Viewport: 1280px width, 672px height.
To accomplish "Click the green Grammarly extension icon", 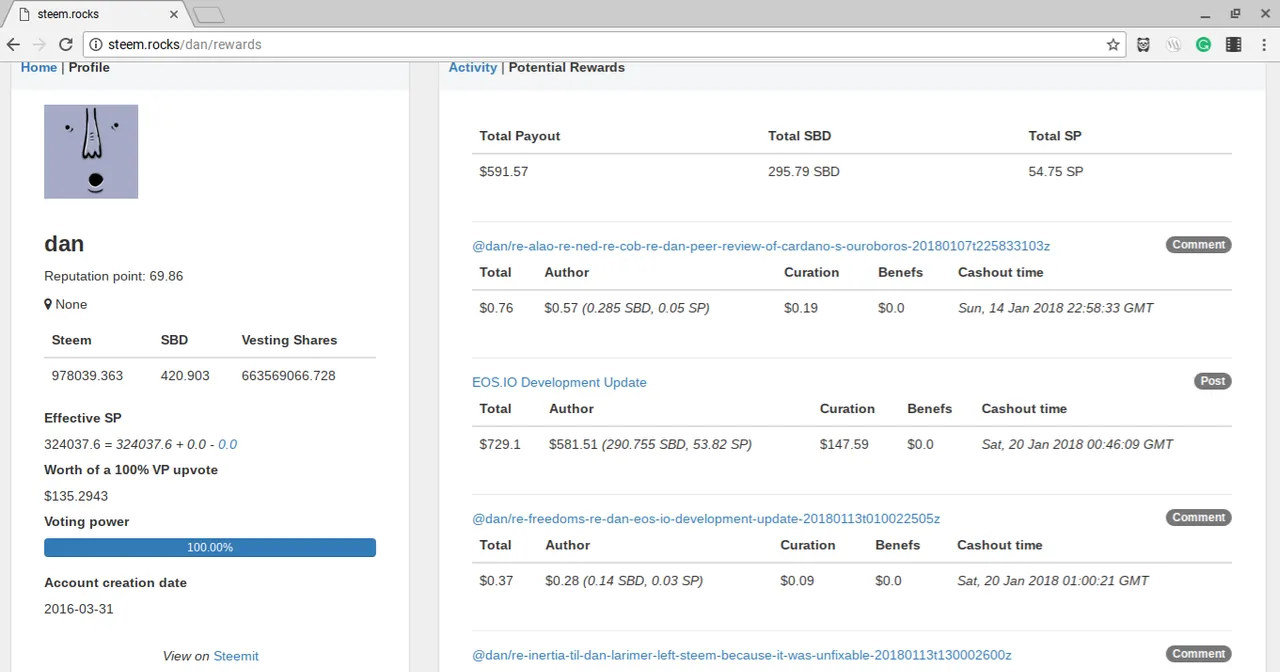I will (1204, 45).
